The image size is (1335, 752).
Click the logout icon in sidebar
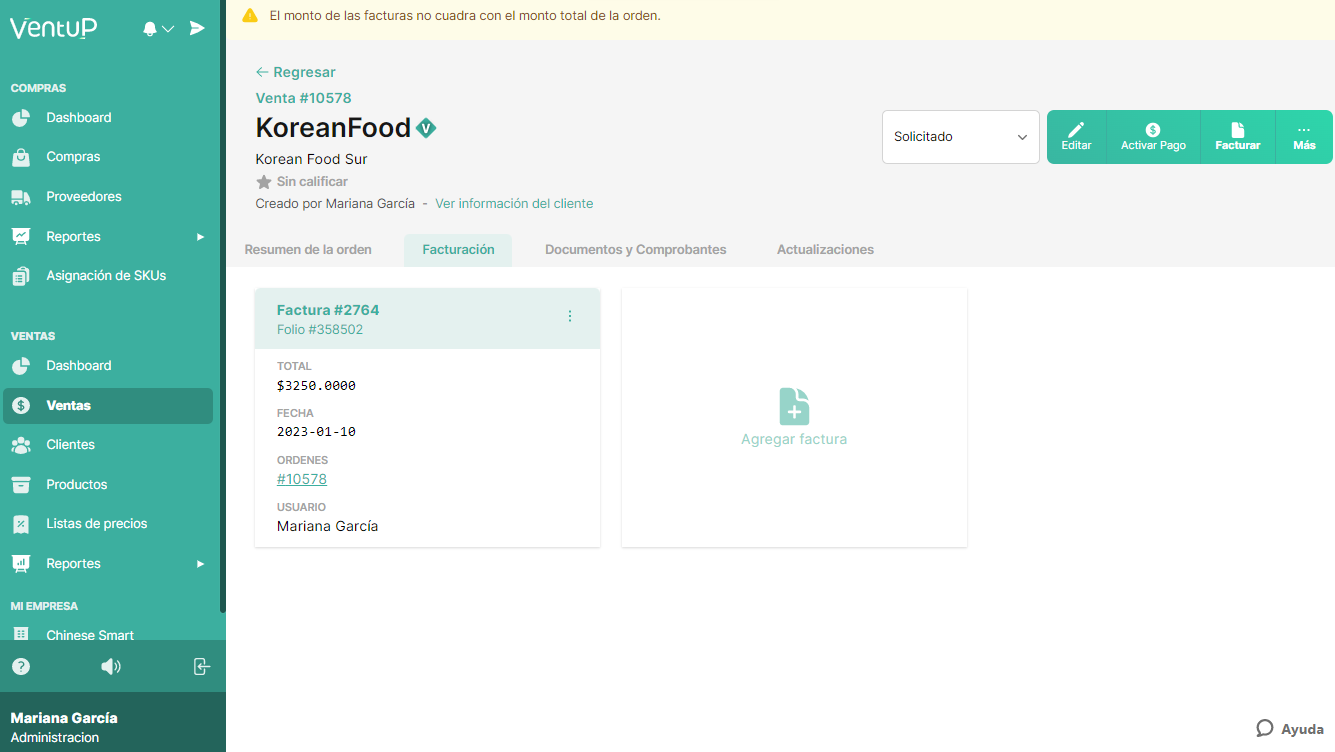point(201,666)
